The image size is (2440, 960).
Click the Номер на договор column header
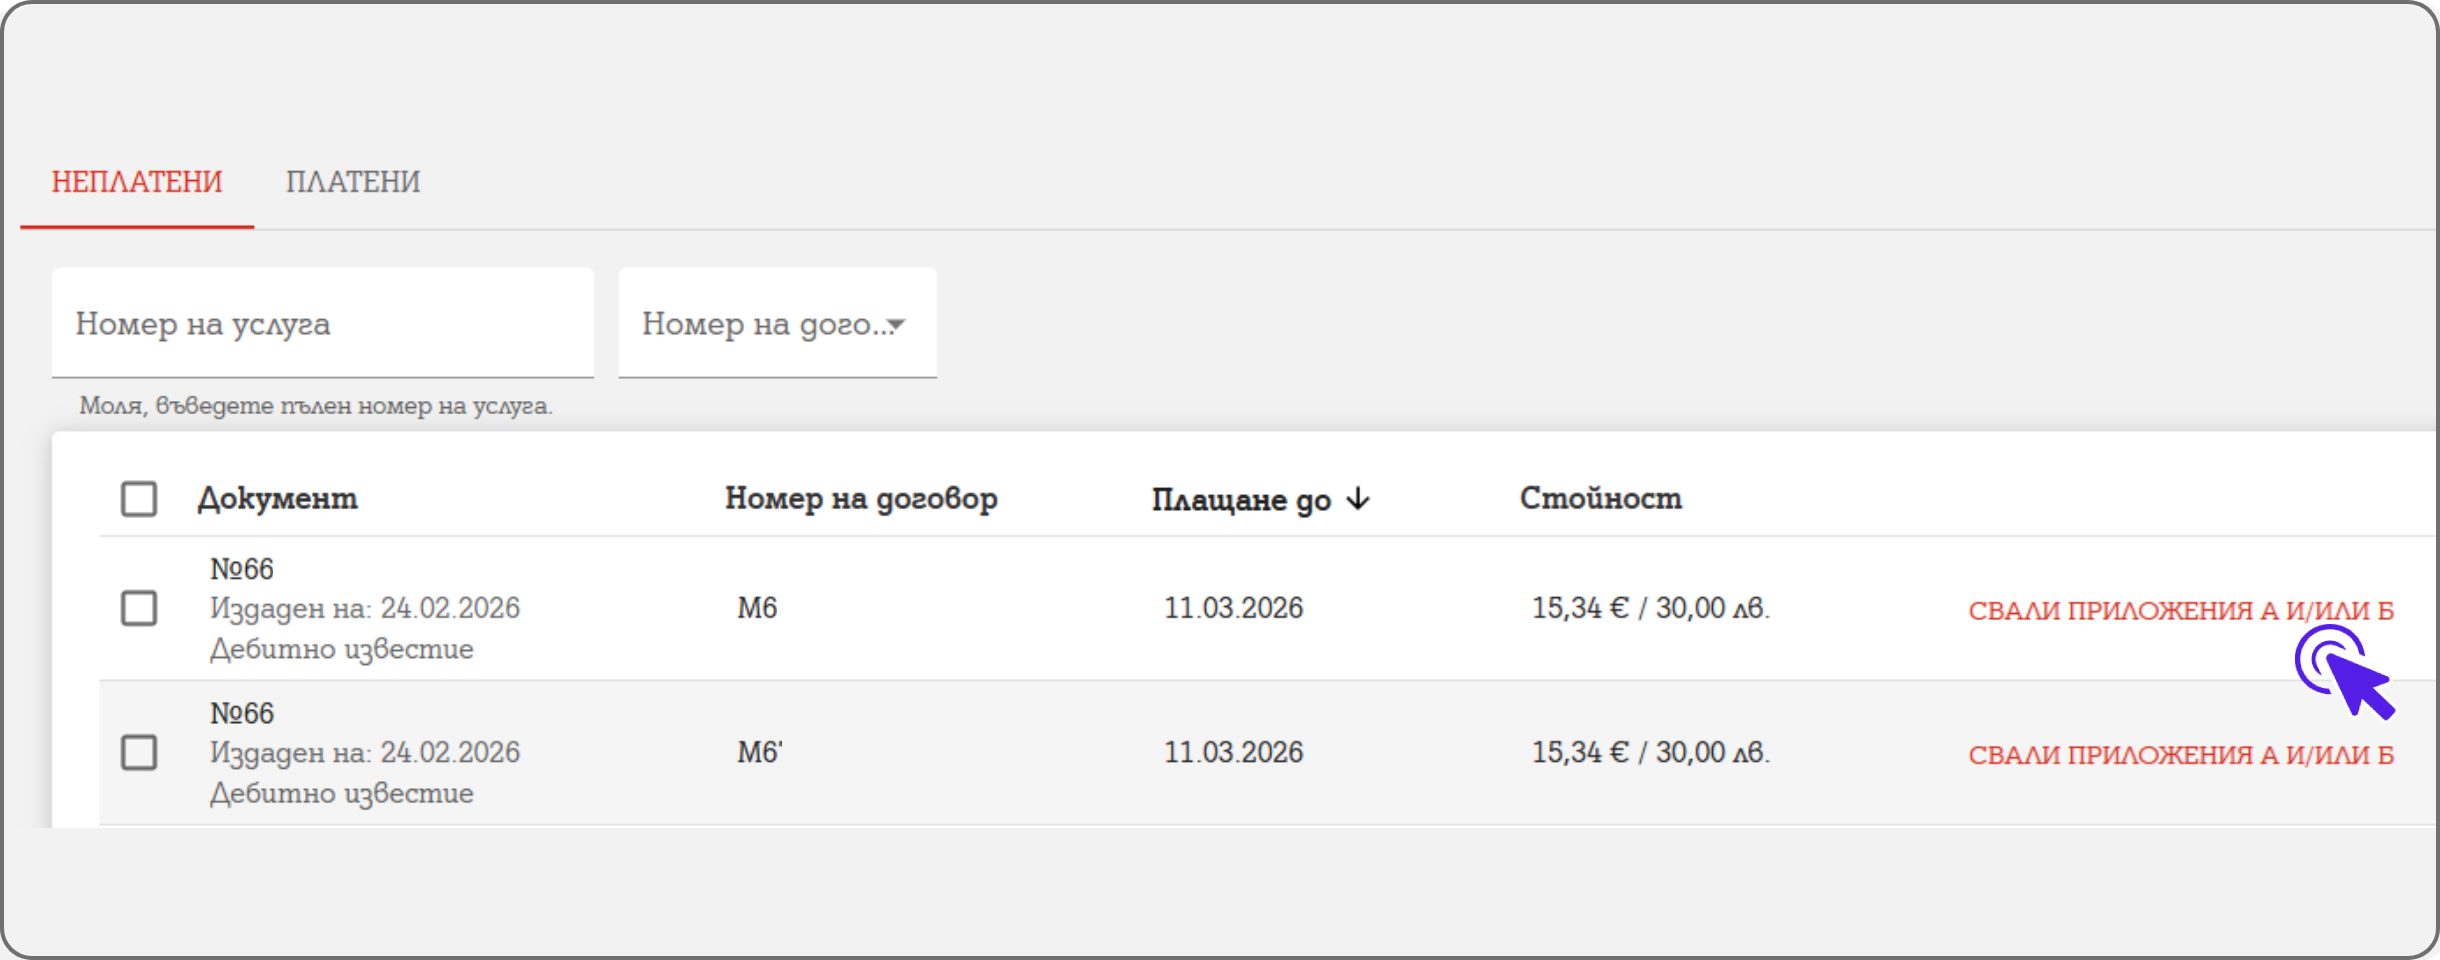(861, 498)
